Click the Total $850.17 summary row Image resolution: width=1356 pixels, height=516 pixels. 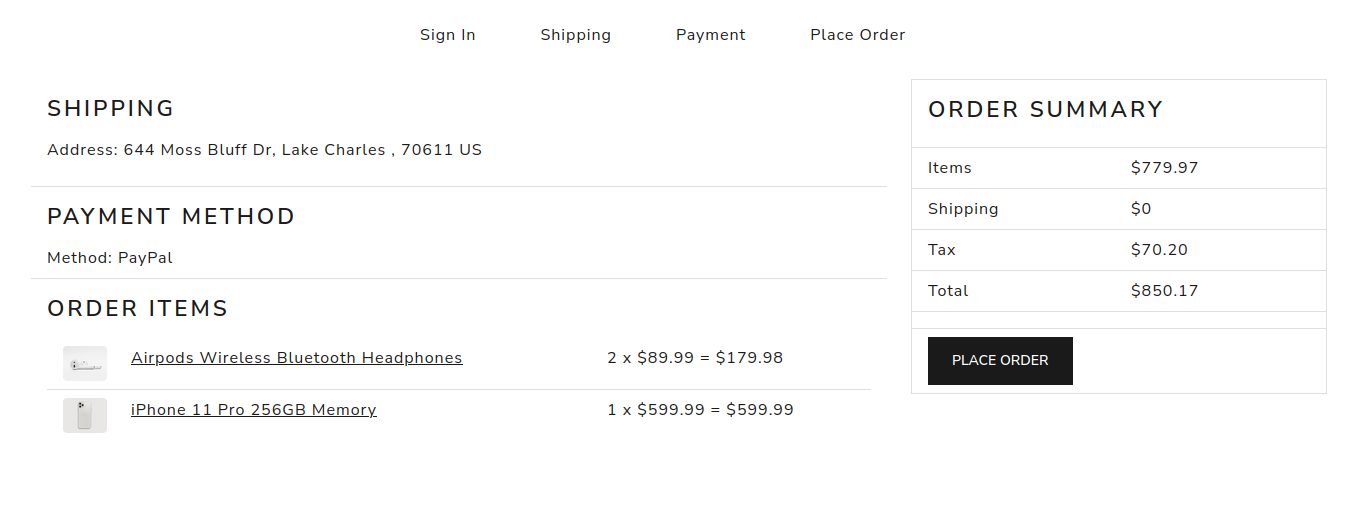tap(1119, 291)
